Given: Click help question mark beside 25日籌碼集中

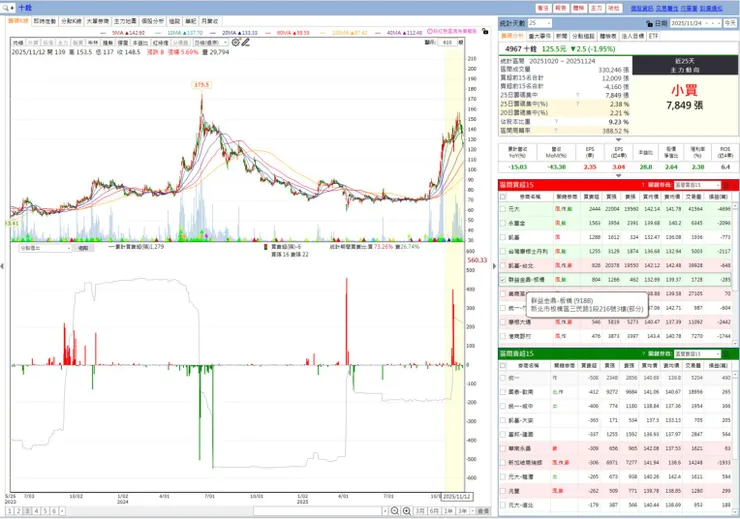Looking at the screenshot, I should pos(577,95).
